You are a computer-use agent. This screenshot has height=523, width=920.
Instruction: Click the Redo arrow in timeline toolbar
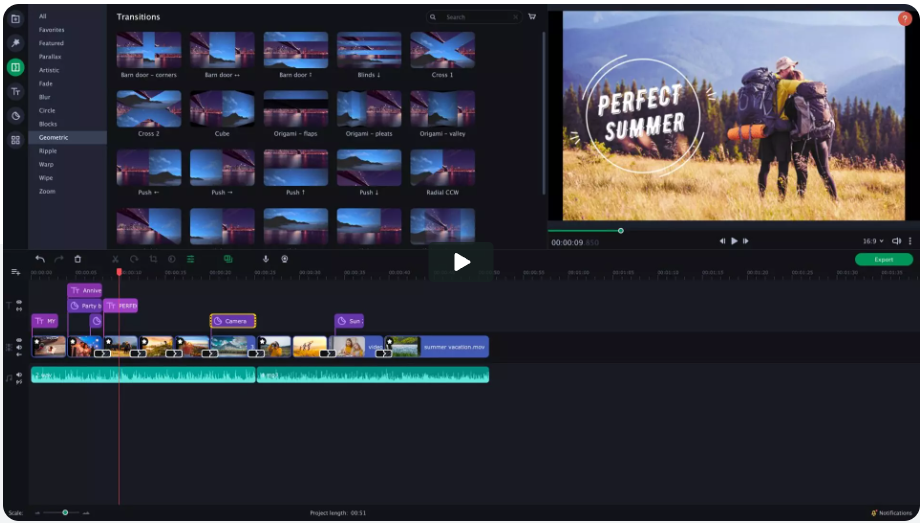click(59, 259)
